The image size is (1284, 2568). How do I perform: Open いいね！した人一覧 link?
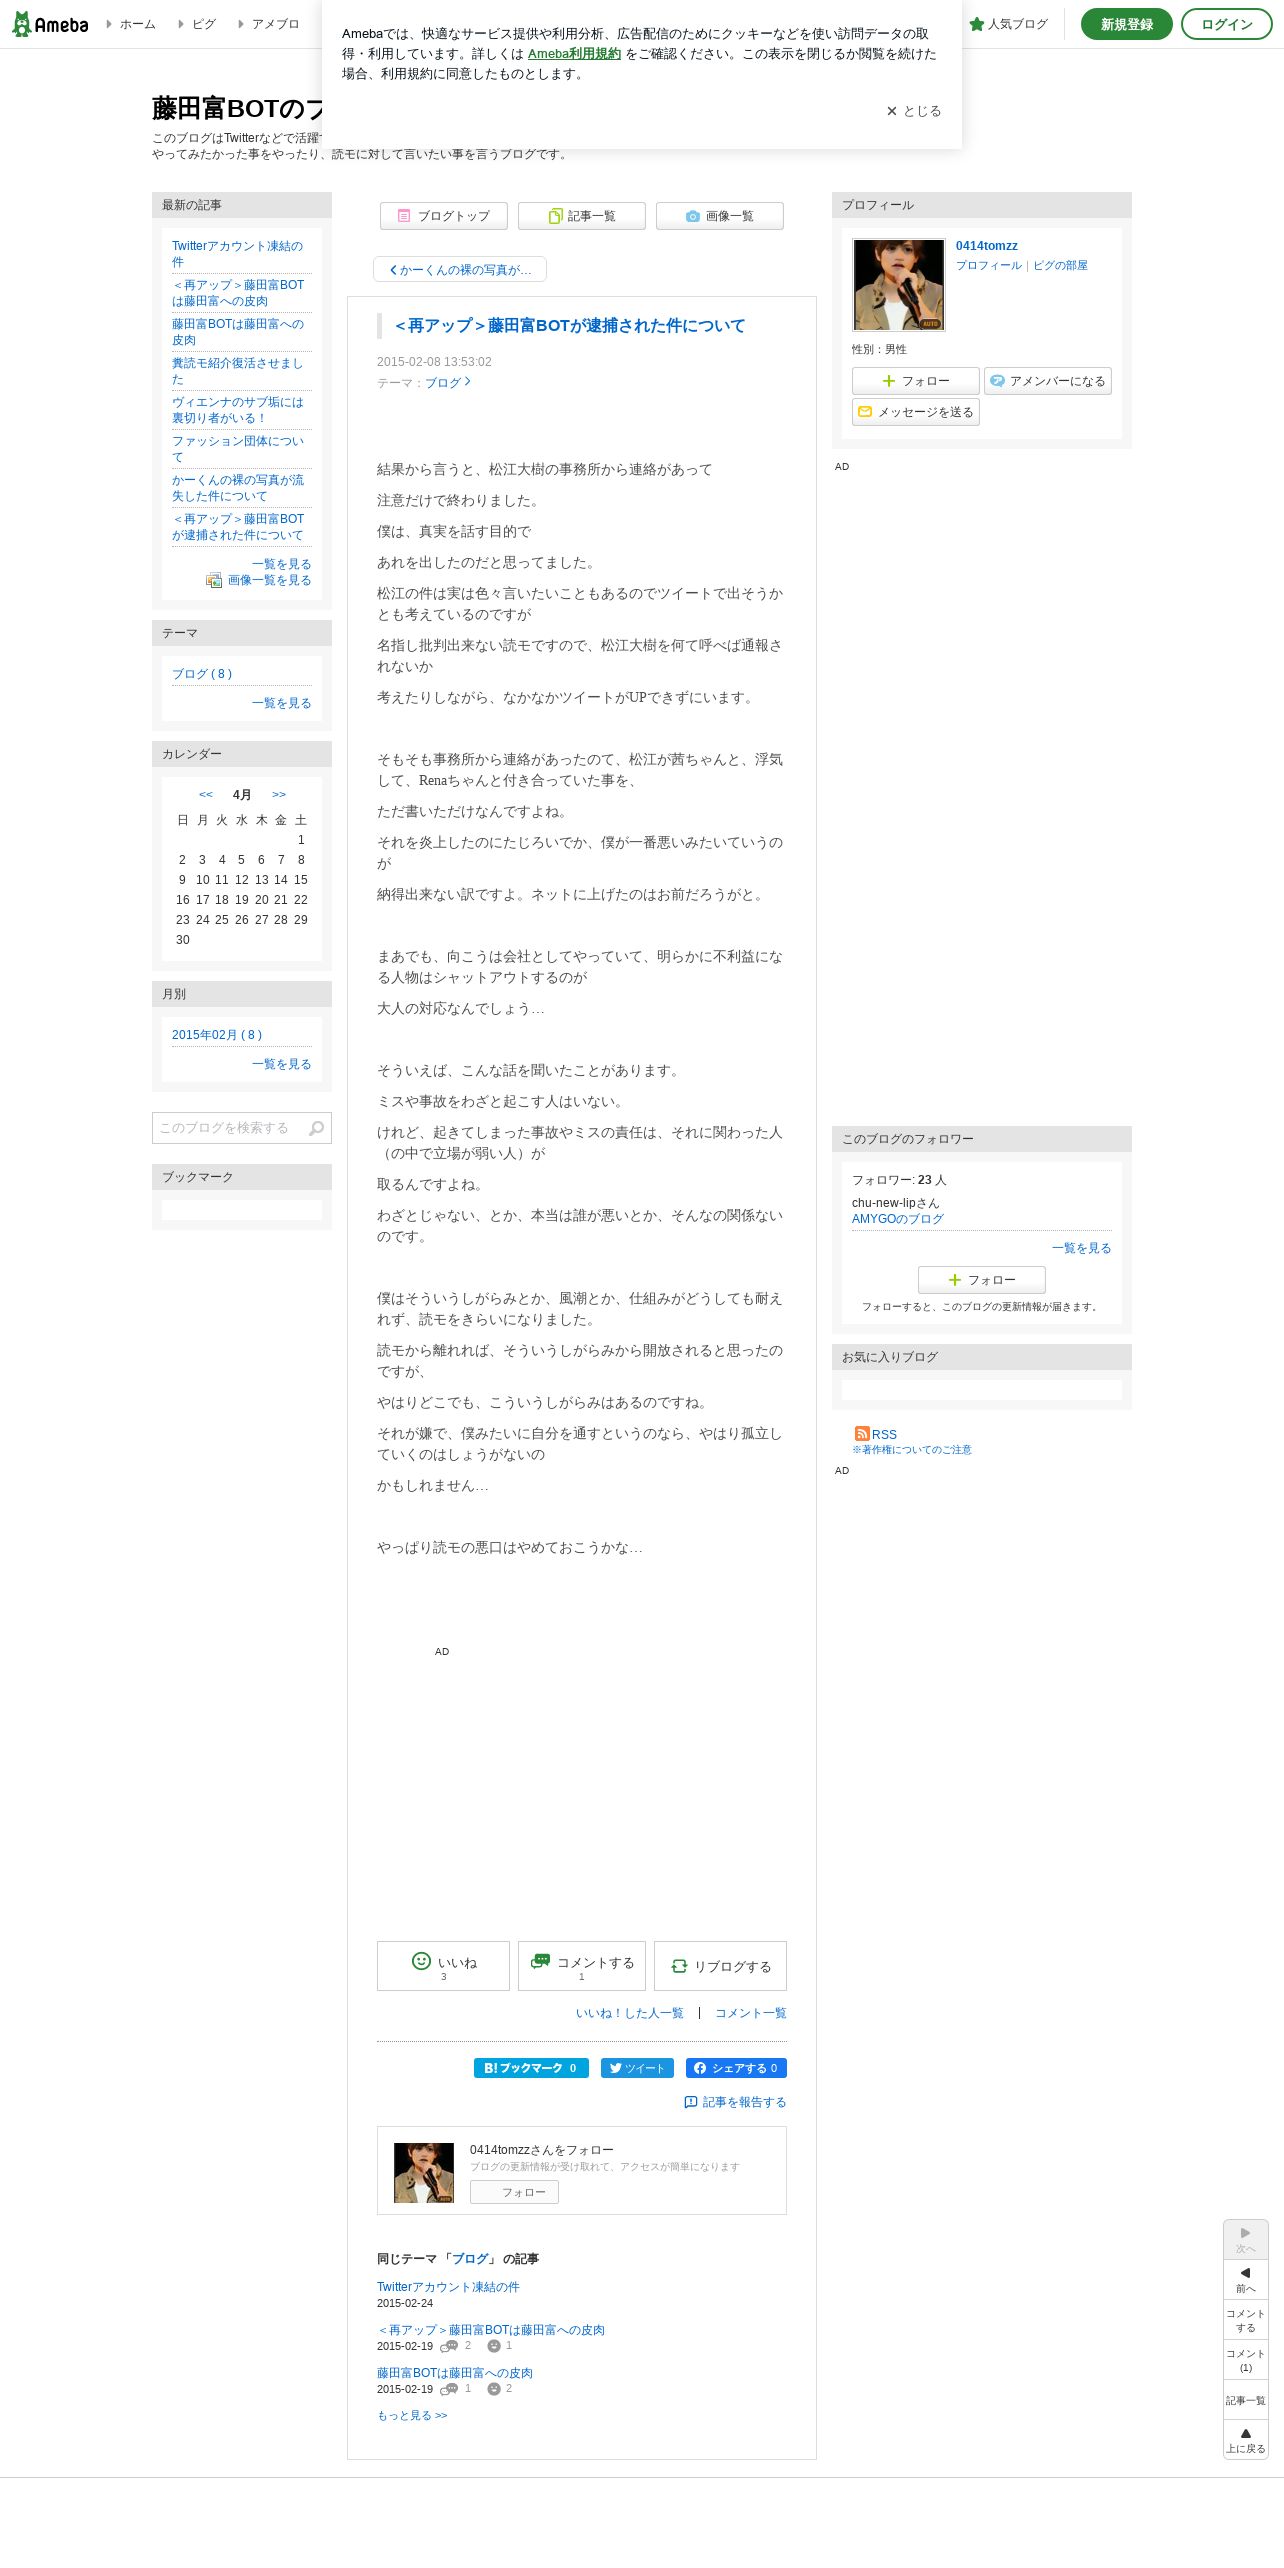click(630, 2013)
